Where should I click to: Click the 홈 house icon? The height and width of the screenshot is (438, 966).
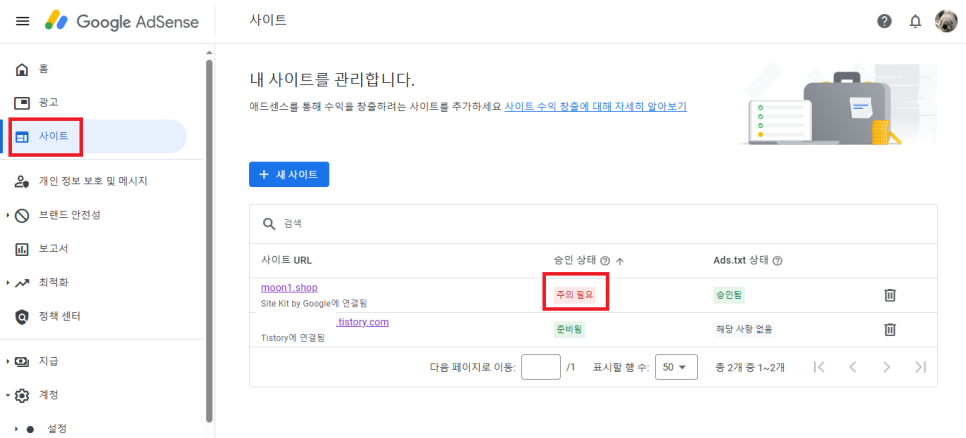click(x=22, y=69)
